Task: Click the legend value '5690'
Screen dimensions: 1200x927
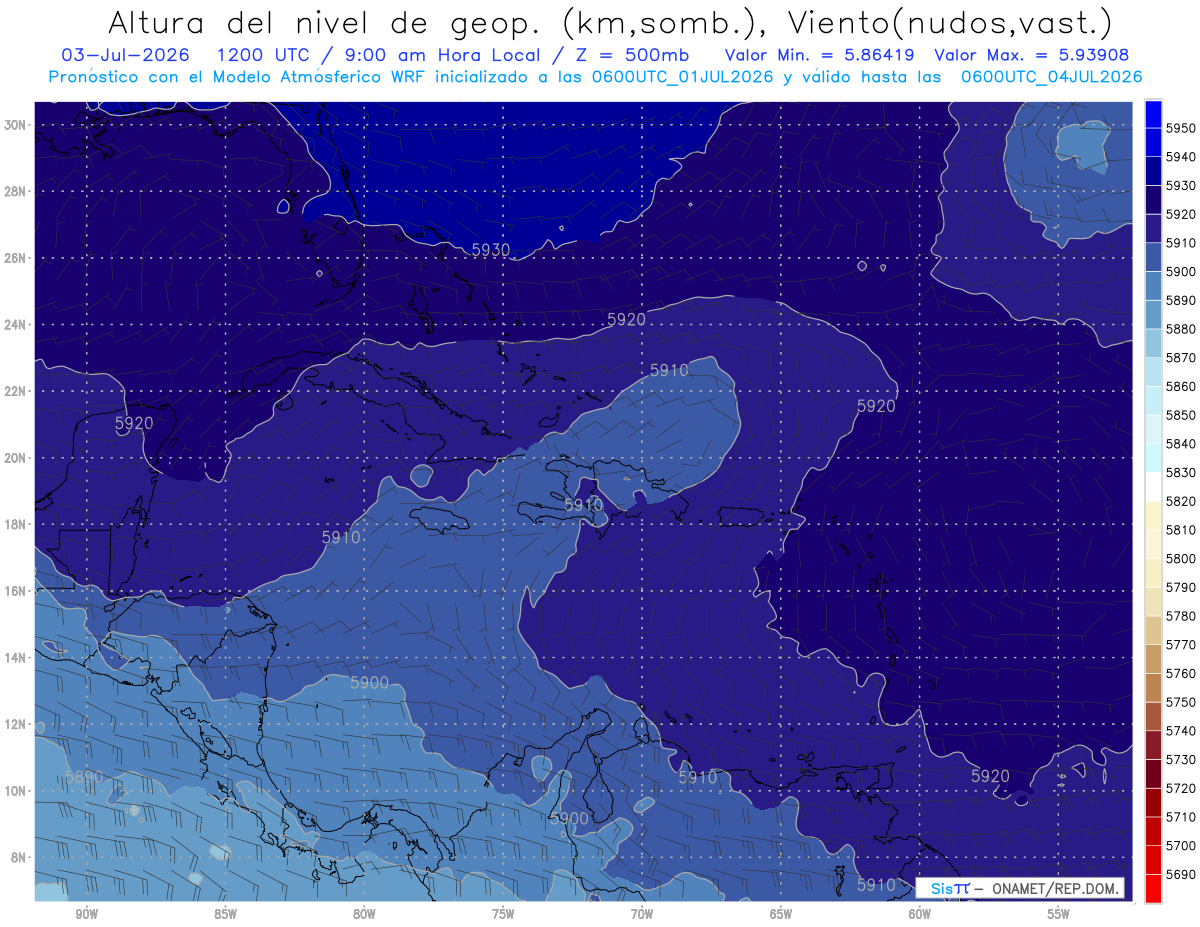Action: pyautogui.click(x=1181, y=874)
